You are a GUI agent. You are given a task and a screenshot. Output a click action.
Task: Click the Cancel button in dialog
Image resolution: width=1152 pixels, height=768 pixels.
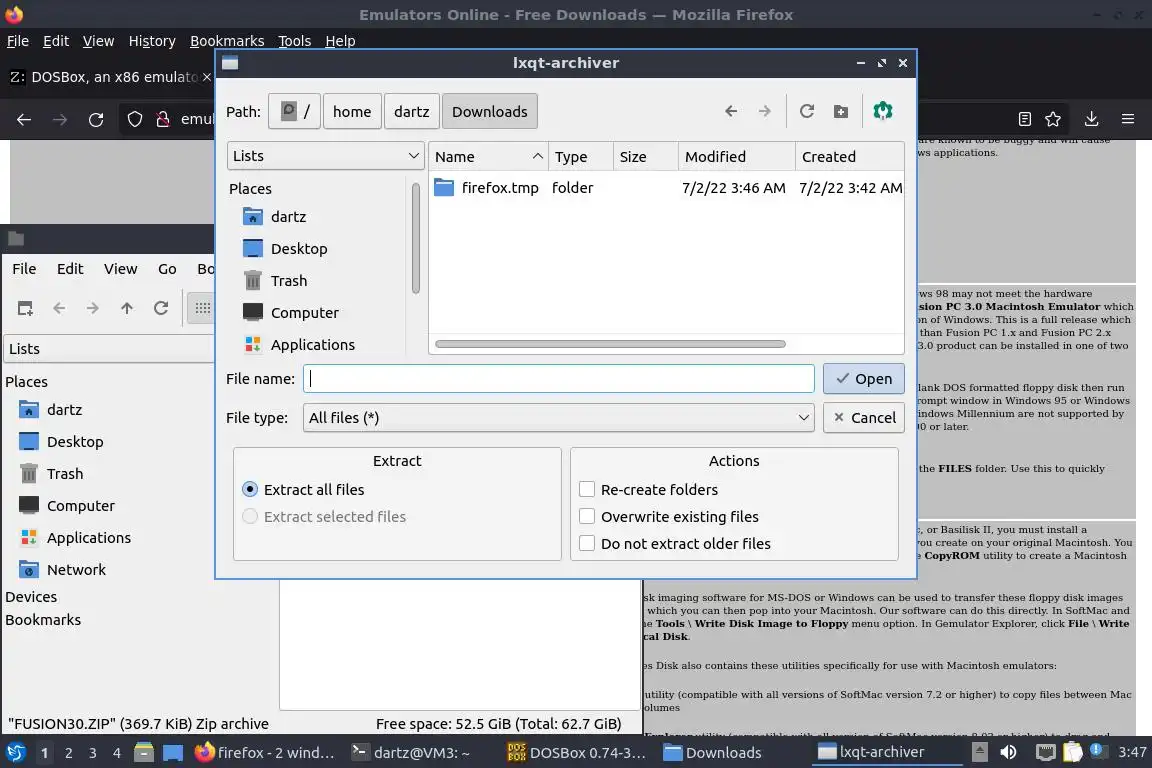863,417
